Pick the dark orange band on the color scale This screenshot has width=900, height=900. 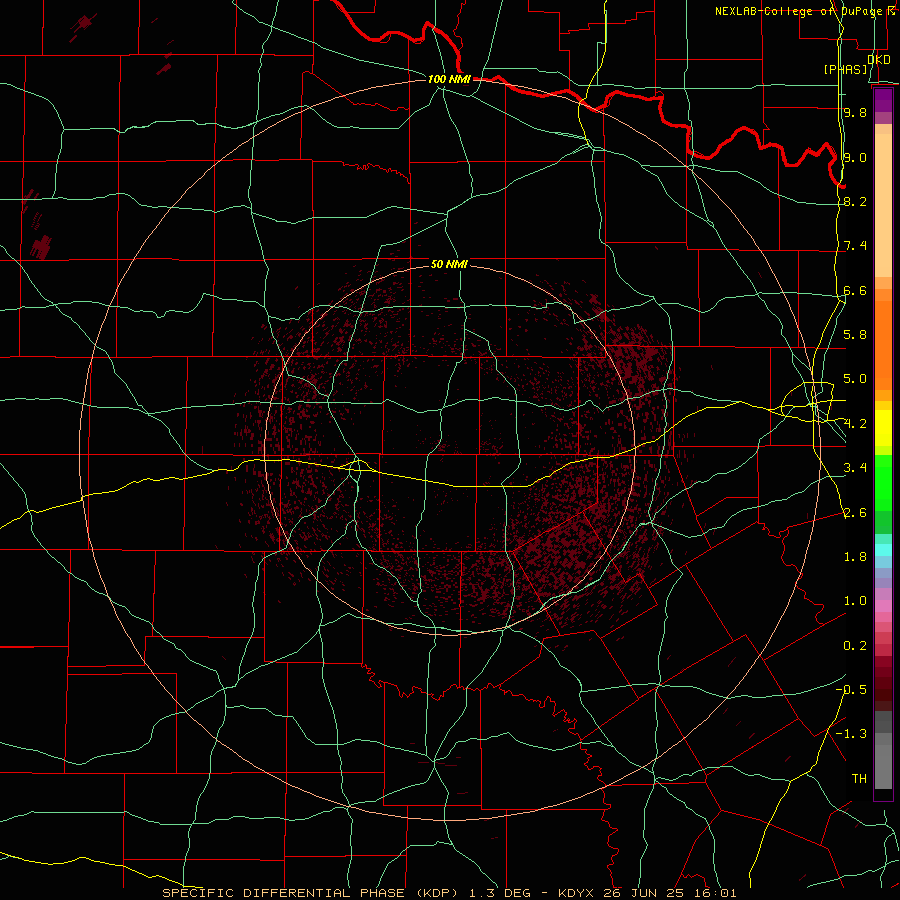tap(883, 345)
